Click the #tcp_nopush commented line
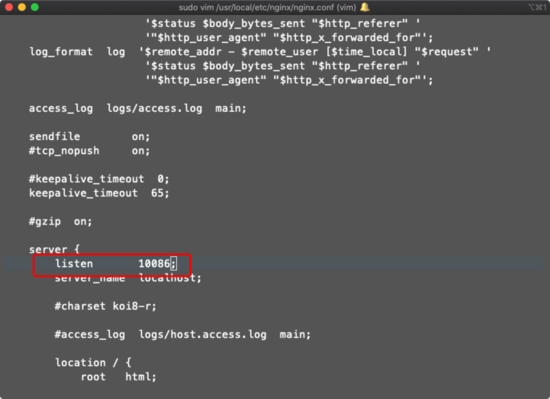Viewport: 550px width, 399px height. (x=89, y=151)
